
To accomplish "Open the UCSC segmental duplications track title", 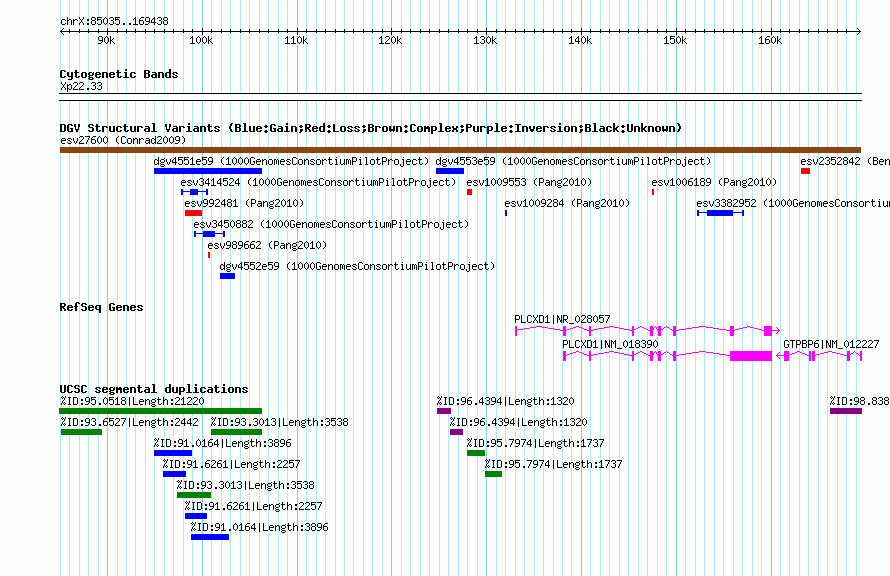I will (x=154, y=389).
